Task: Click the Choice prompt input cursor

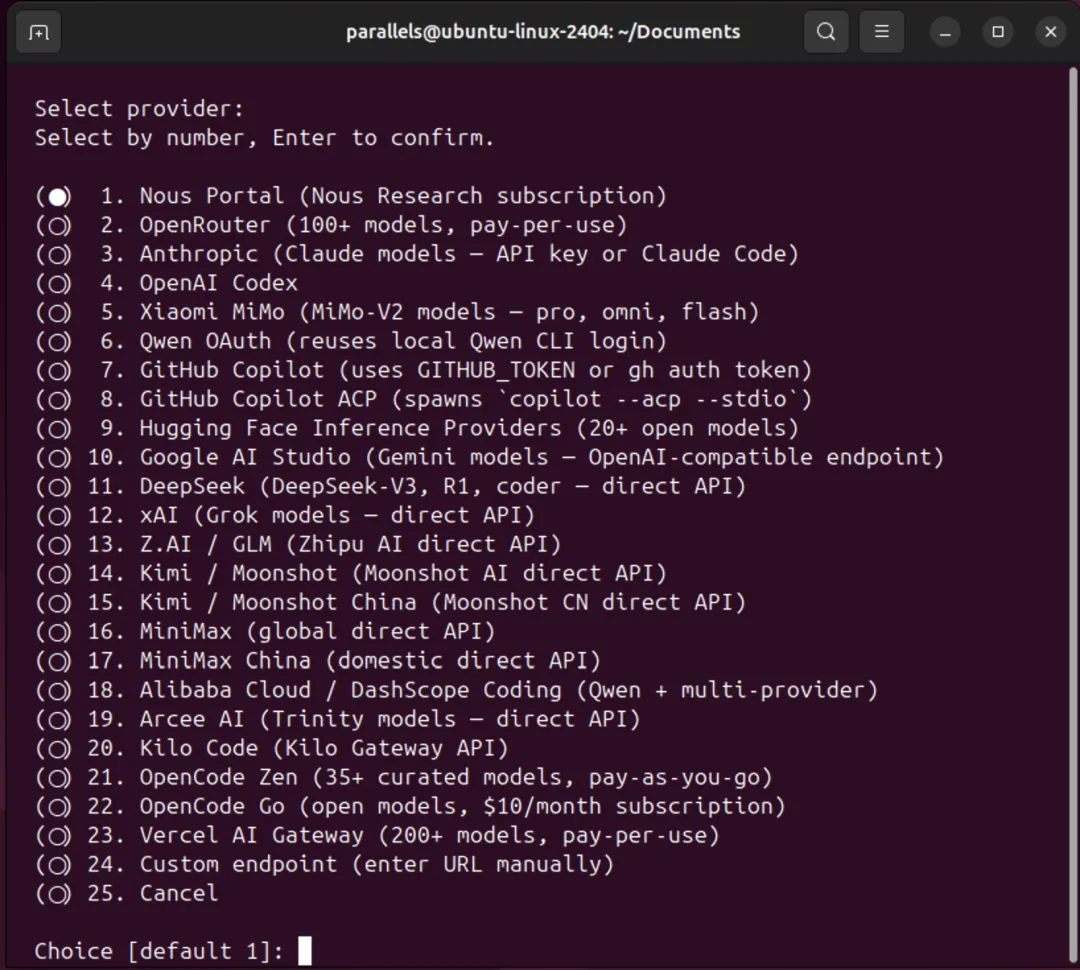Action: [x=305, y=951]
